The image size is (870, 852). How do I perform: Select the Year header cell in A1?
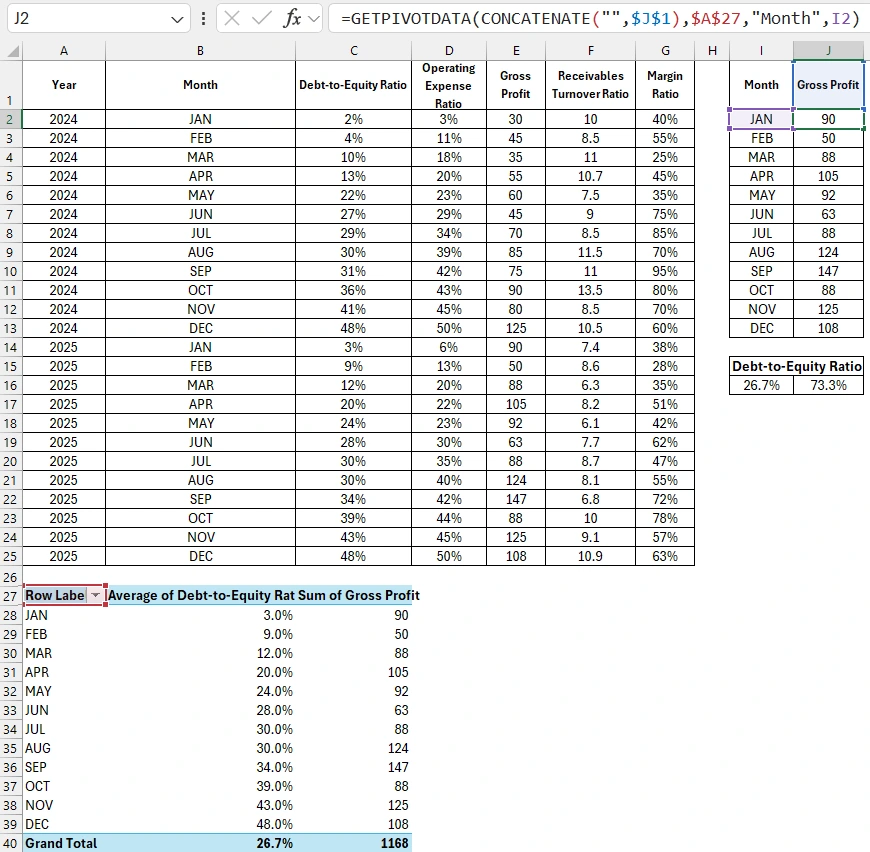click(x=63, y=85)
